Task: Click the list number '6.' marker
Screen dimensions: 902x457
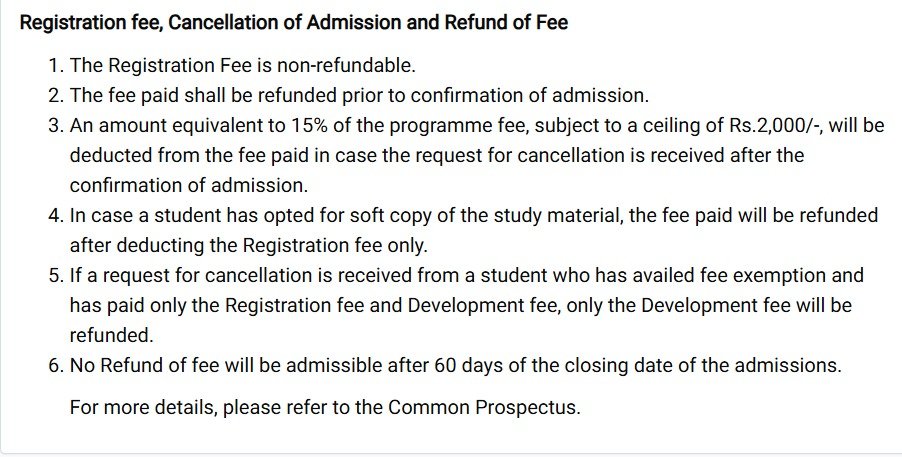Action: point(56,365)
